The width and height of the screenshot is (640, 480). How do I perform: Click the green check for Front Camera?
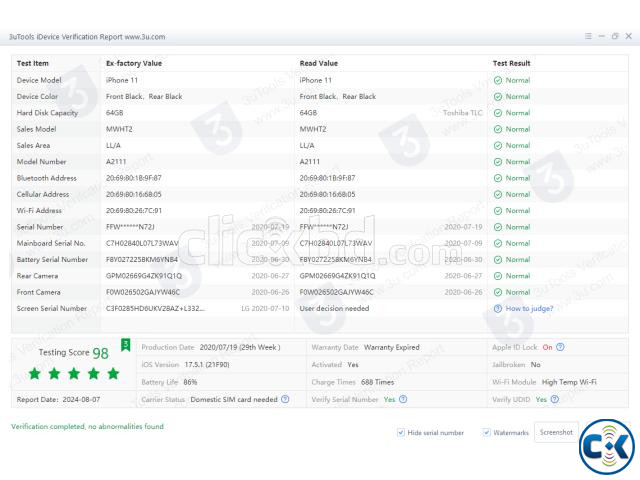(498, 293)
